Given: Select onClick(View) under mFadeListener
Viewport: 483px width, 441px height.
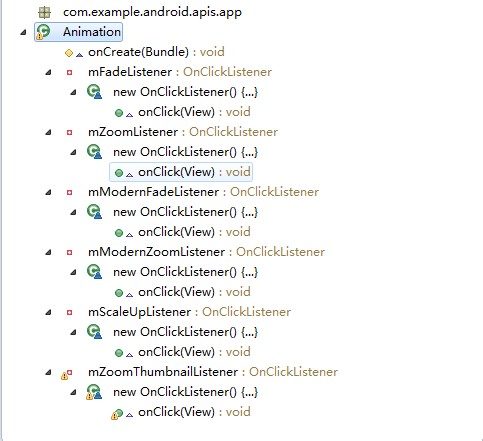Looking at the screenshot, I should [x=194, y=112].
